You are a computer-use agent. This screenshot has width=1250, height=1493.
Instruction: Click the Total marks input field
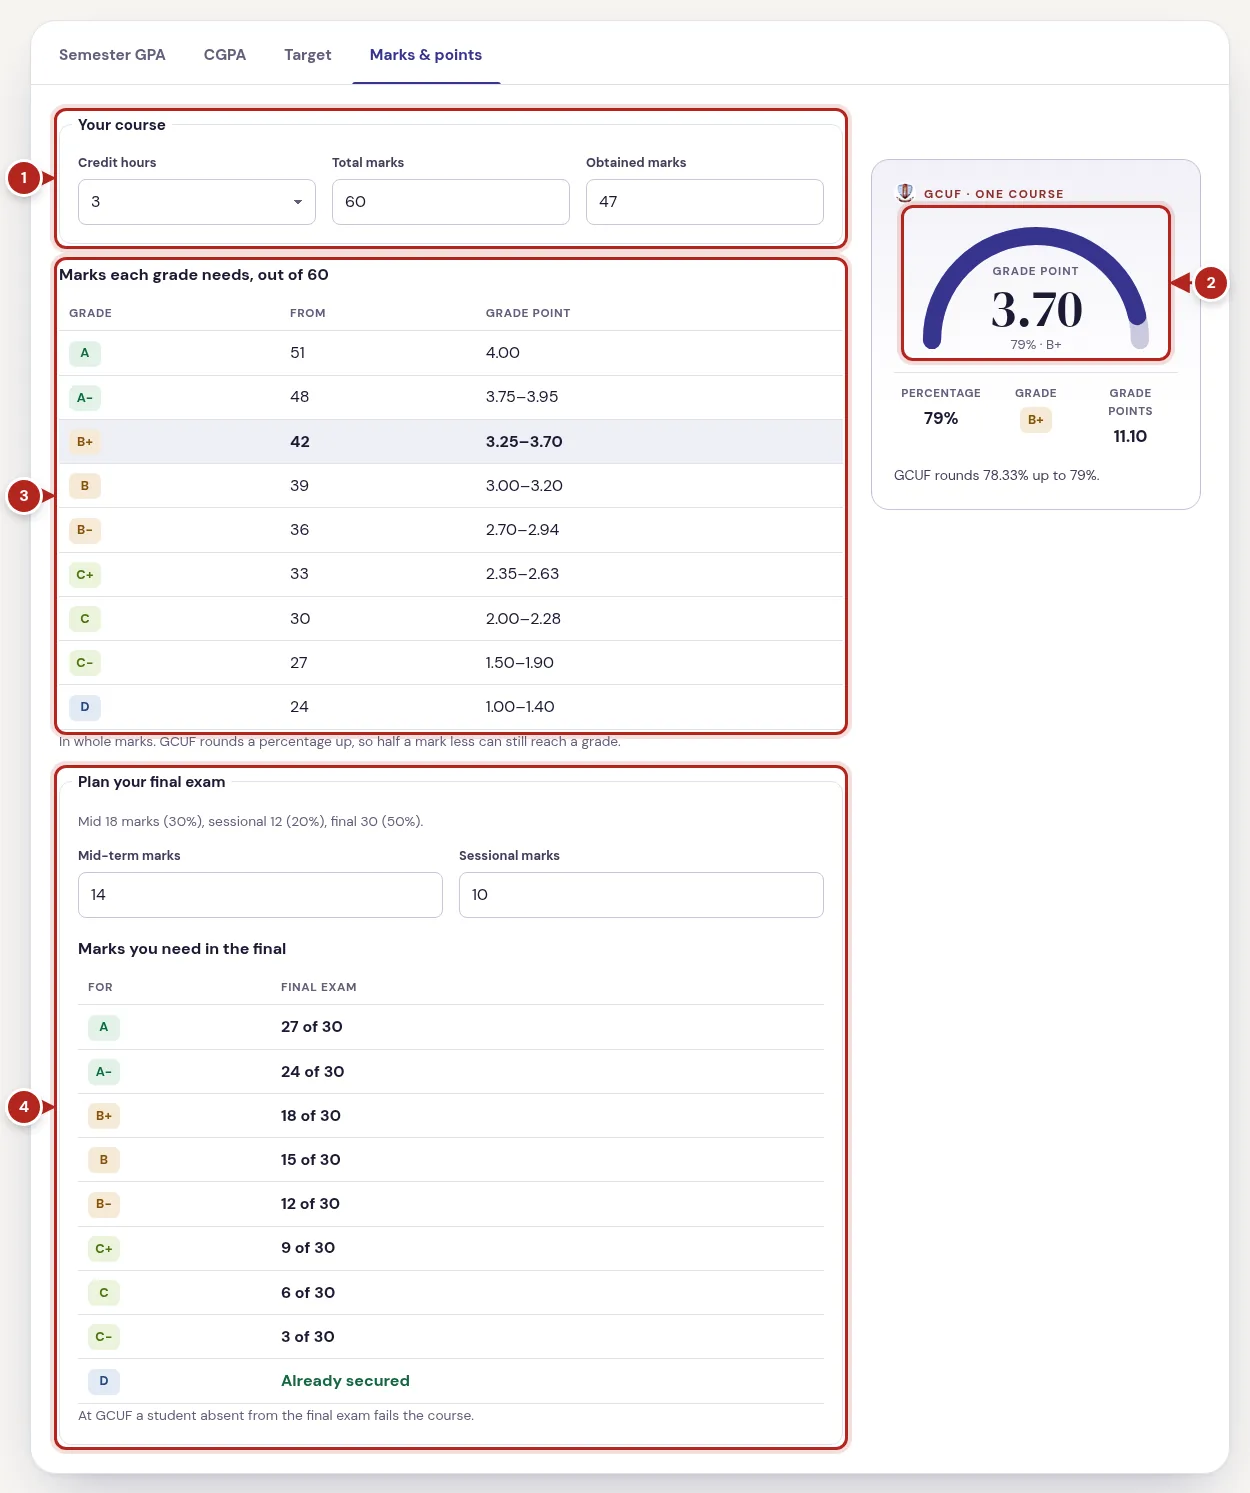(451, 202)
